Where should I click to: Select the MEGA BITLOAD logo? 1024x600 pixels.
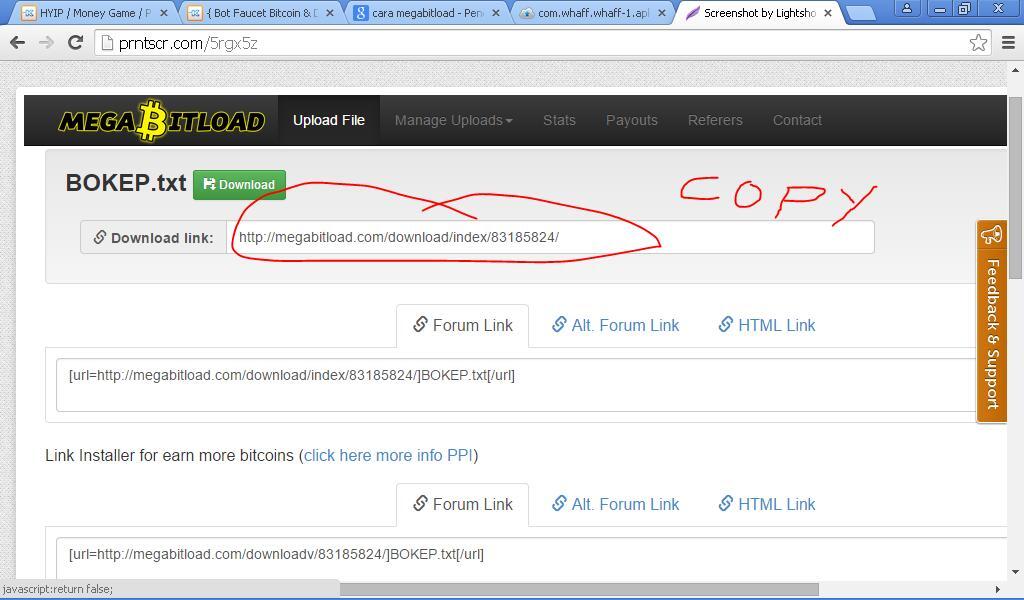pyautogui.click(x=162, y=119)
